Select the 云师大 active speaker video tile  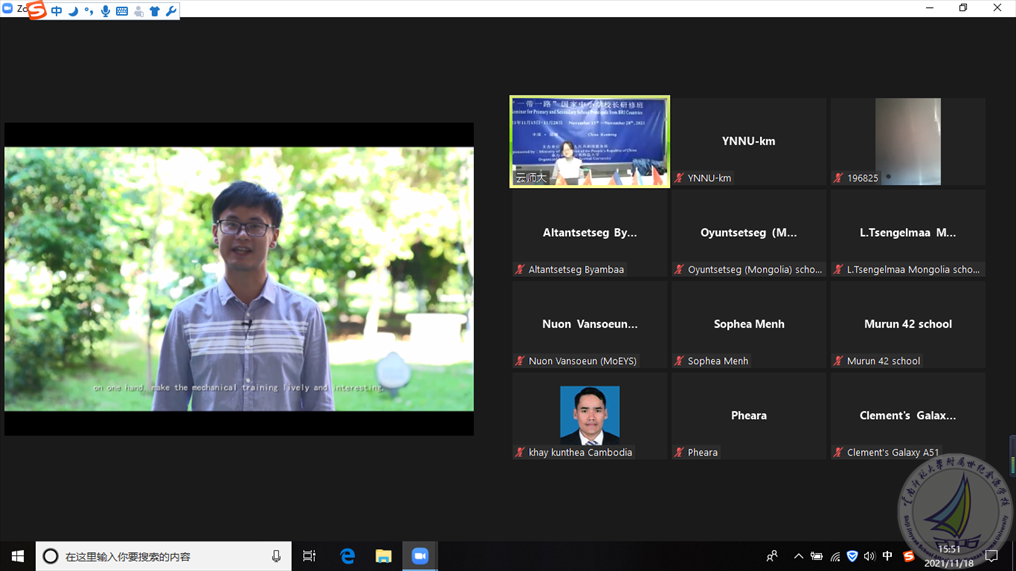pos(589,141)
